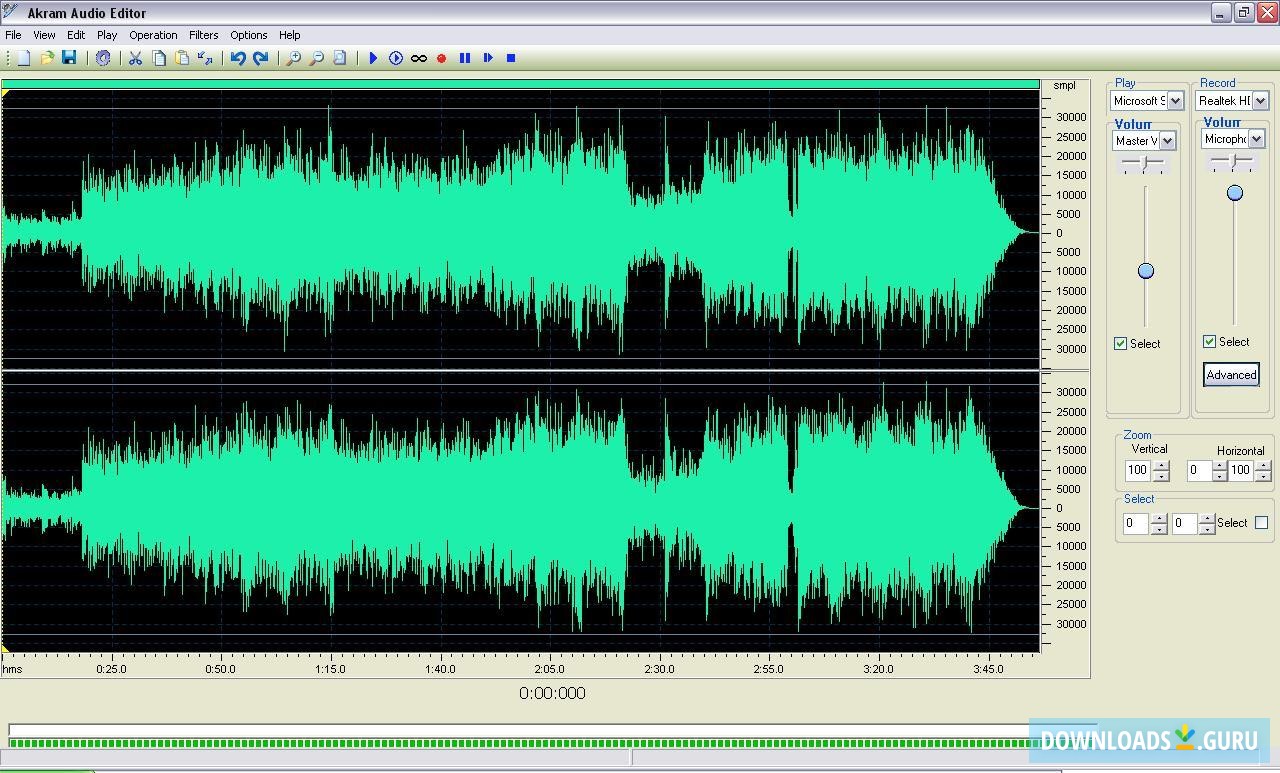Open the Microphone volume source dropdown
This screenshot has height=773, width=1280.
click(x=1258, y=138)
